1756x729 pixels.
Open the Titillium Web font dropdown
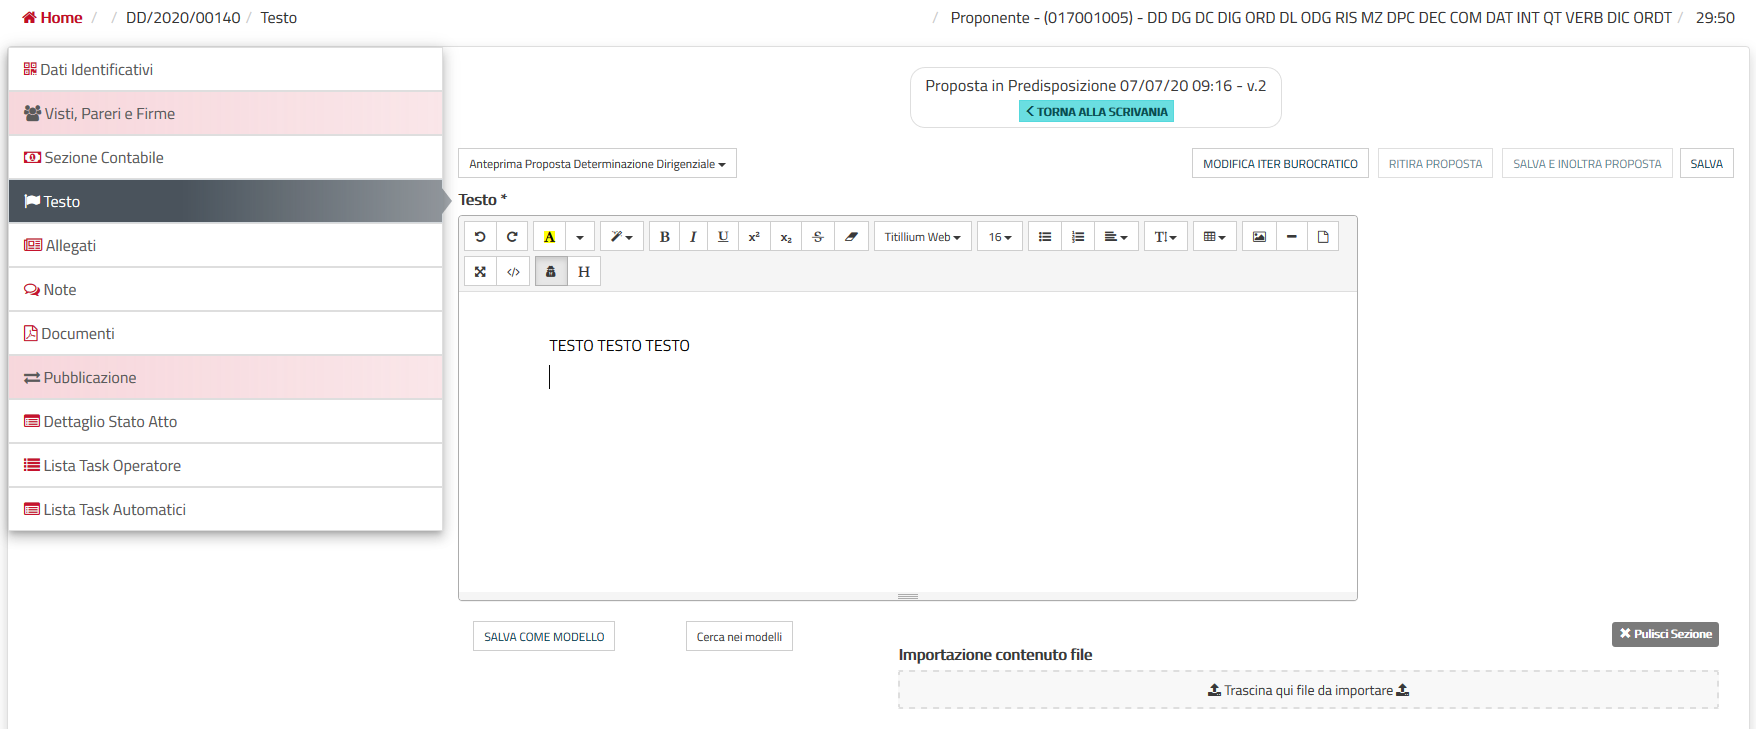(x=922, y=237)
